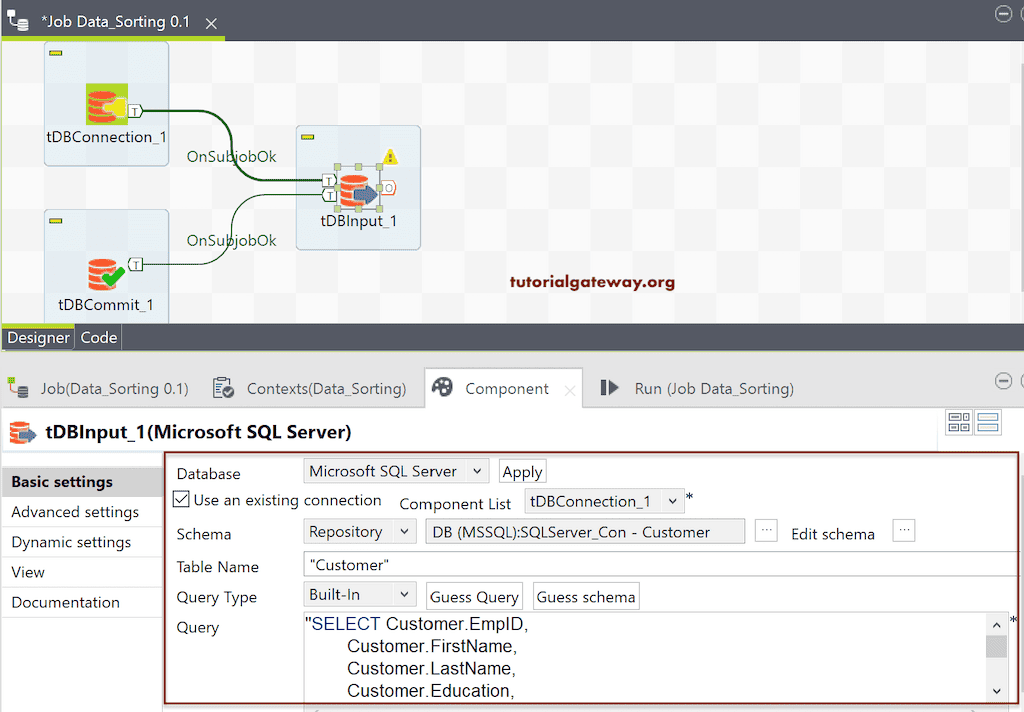
Task: Click the Apply button next to the database type
Action: click(x=522, y=470)
